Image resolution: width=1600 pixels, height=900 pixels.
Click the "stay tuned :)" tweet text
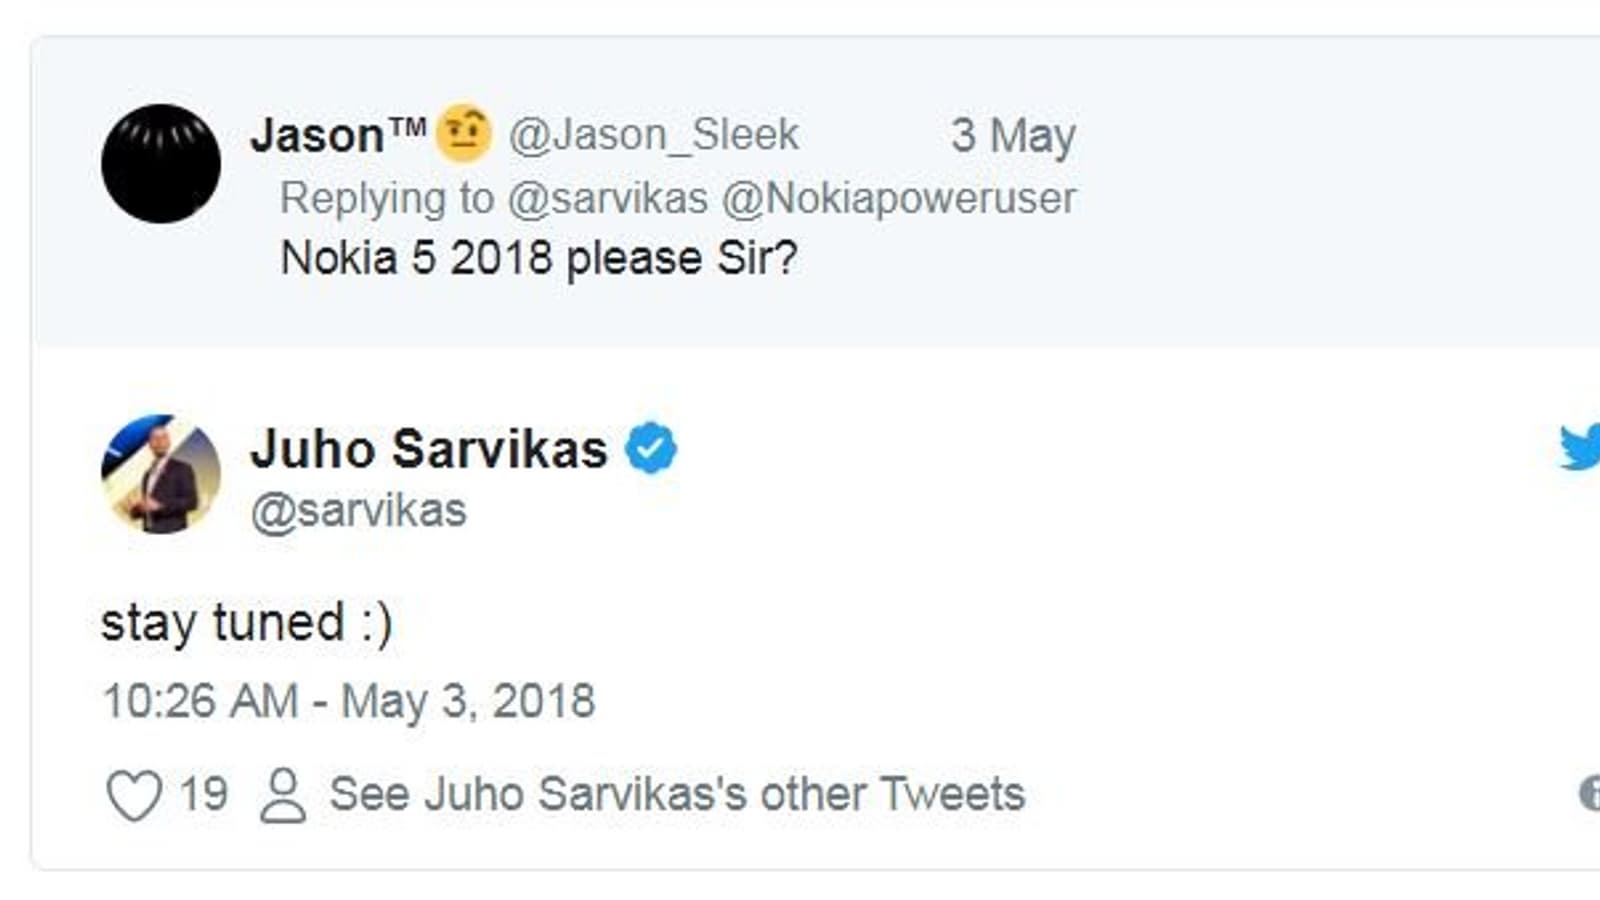[246, 623]
